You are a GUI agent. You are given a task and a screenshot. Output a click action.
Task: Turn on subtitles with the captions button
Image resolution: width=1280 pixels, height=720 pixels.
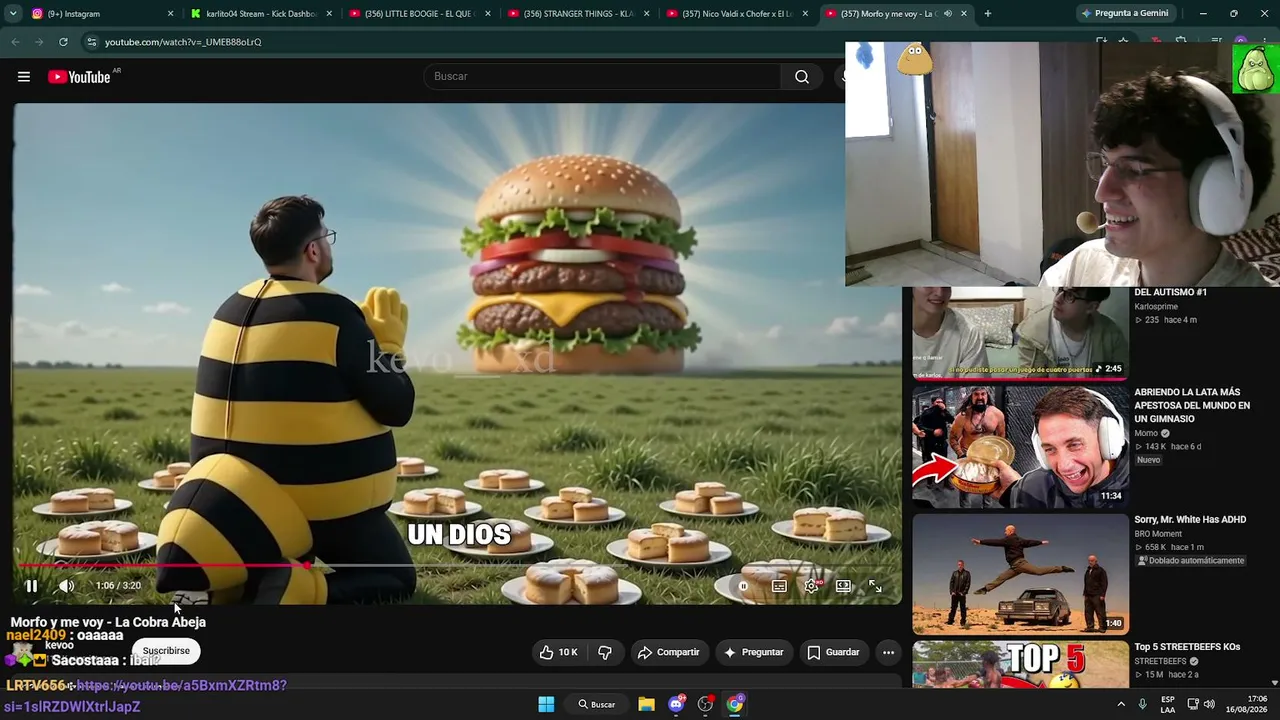point(779,586)
